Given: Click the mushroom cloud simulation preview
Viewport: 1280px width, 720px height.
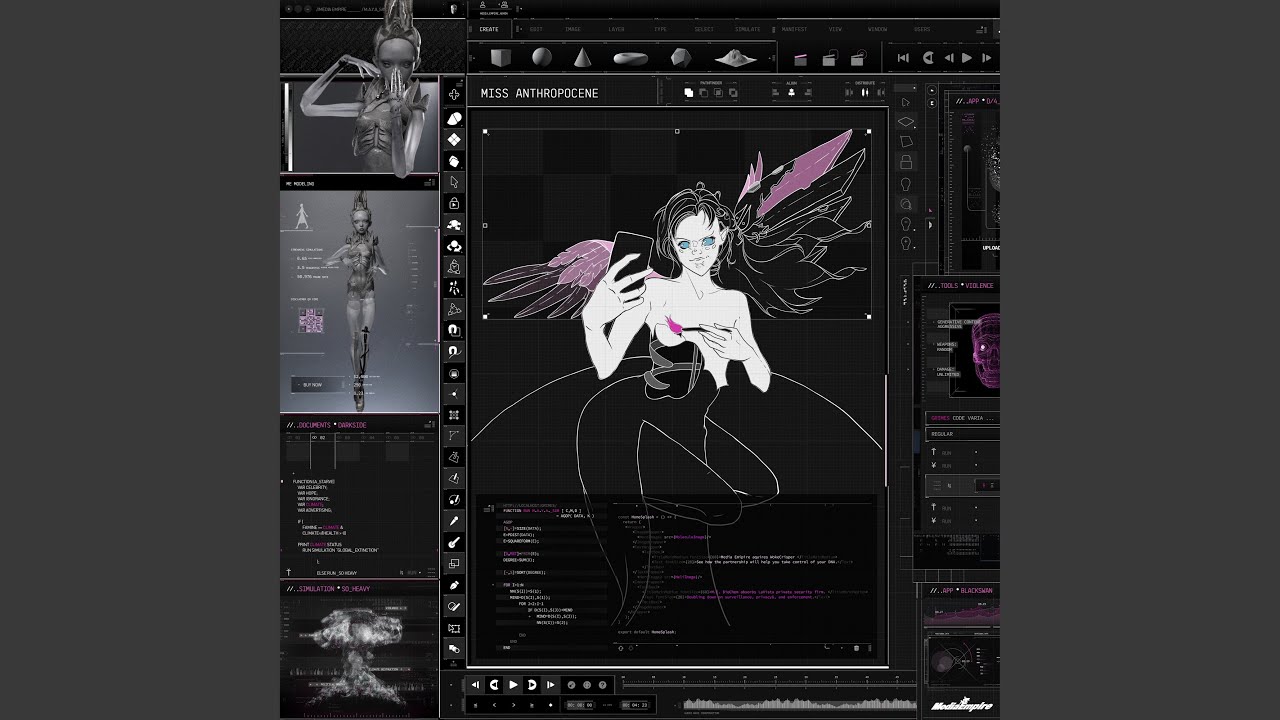Looking at the screenshot, I should (x=358, y=654).
